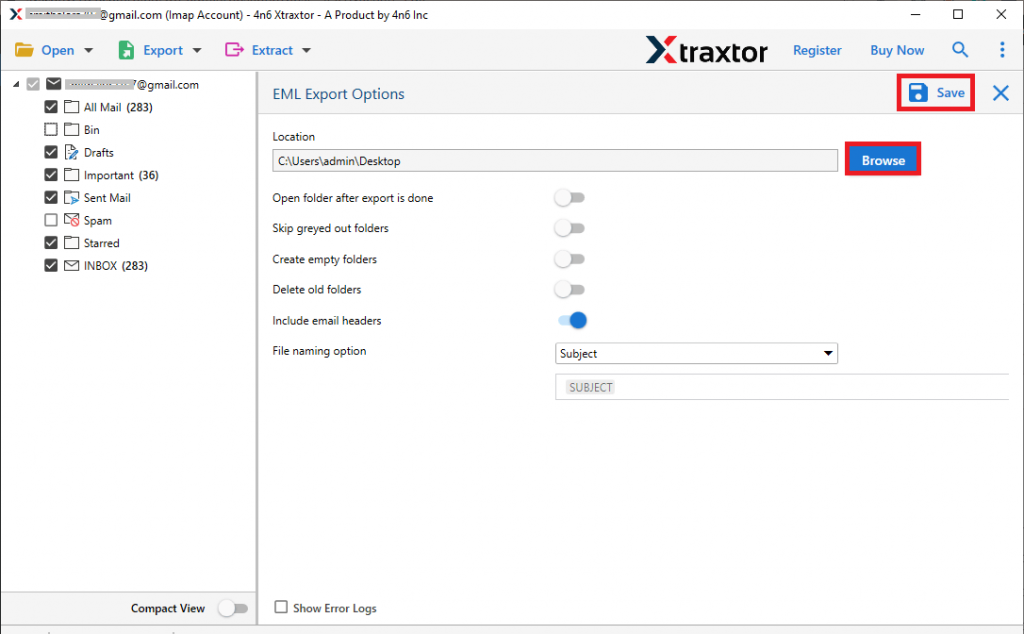Collapse the Gmail account tree node
The width and height of the screenshot is (1024, 634).
[16, 85]
